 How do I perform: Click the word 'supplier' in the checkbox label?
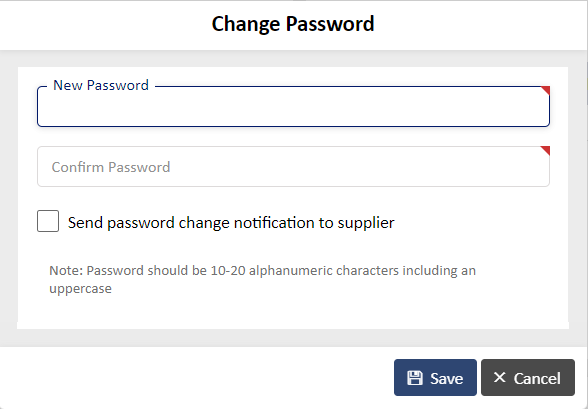[366, 223]
